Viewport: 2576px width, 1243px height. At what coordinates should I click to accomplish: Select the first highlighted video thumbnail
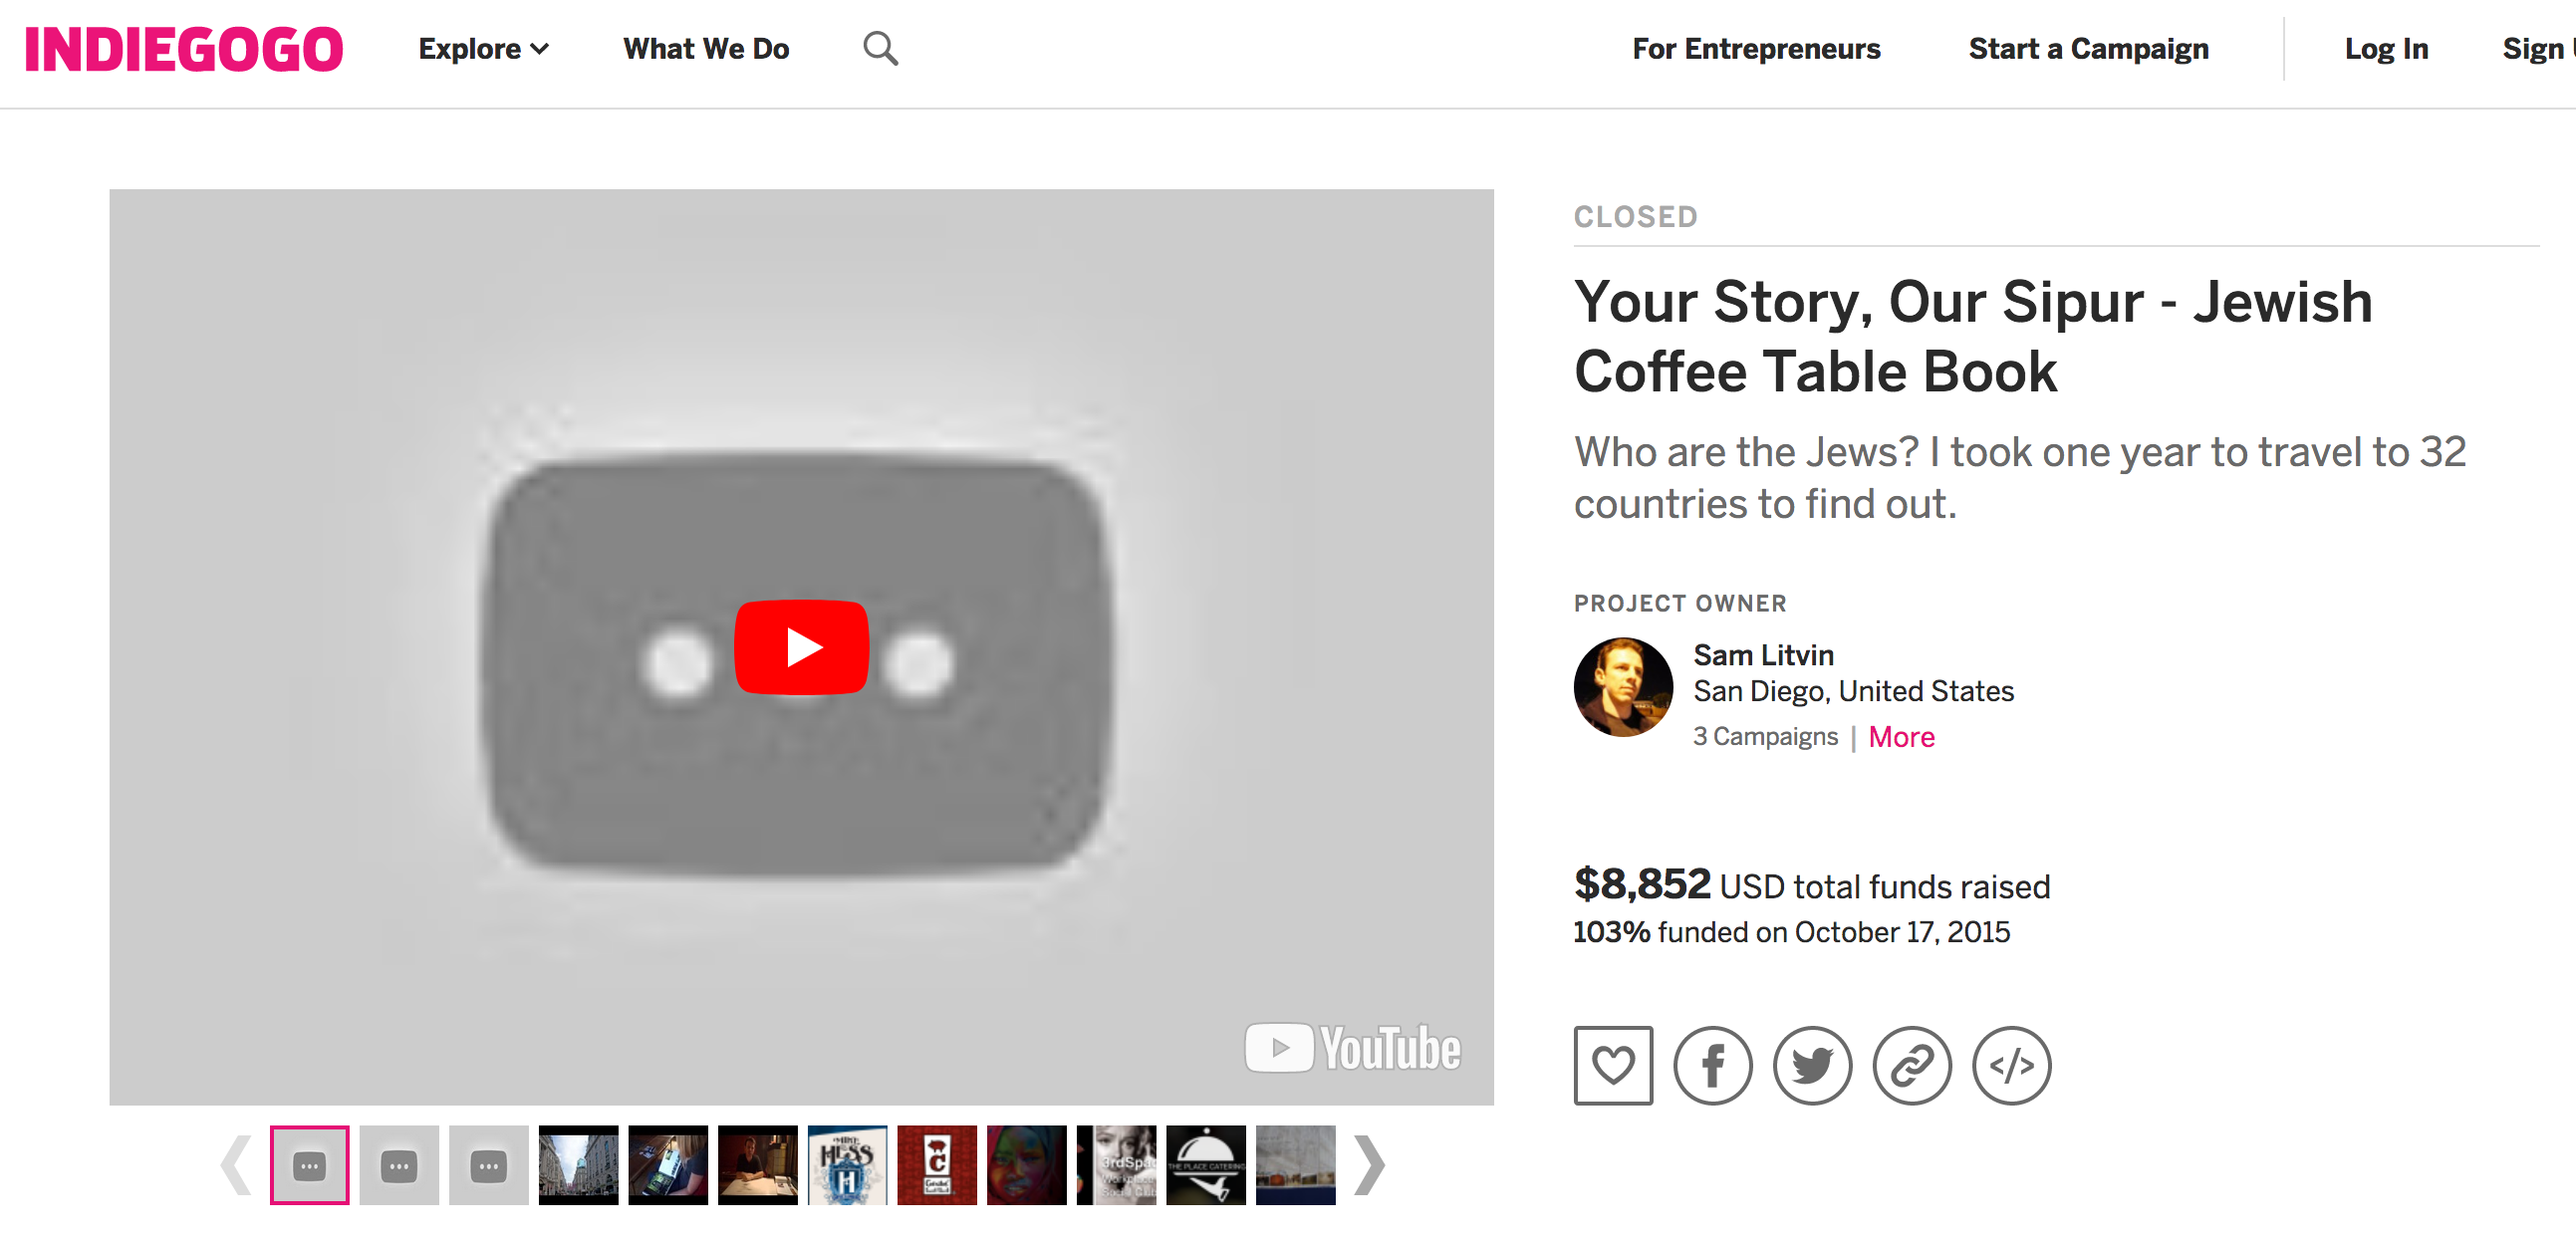[x=309, y=1165]
